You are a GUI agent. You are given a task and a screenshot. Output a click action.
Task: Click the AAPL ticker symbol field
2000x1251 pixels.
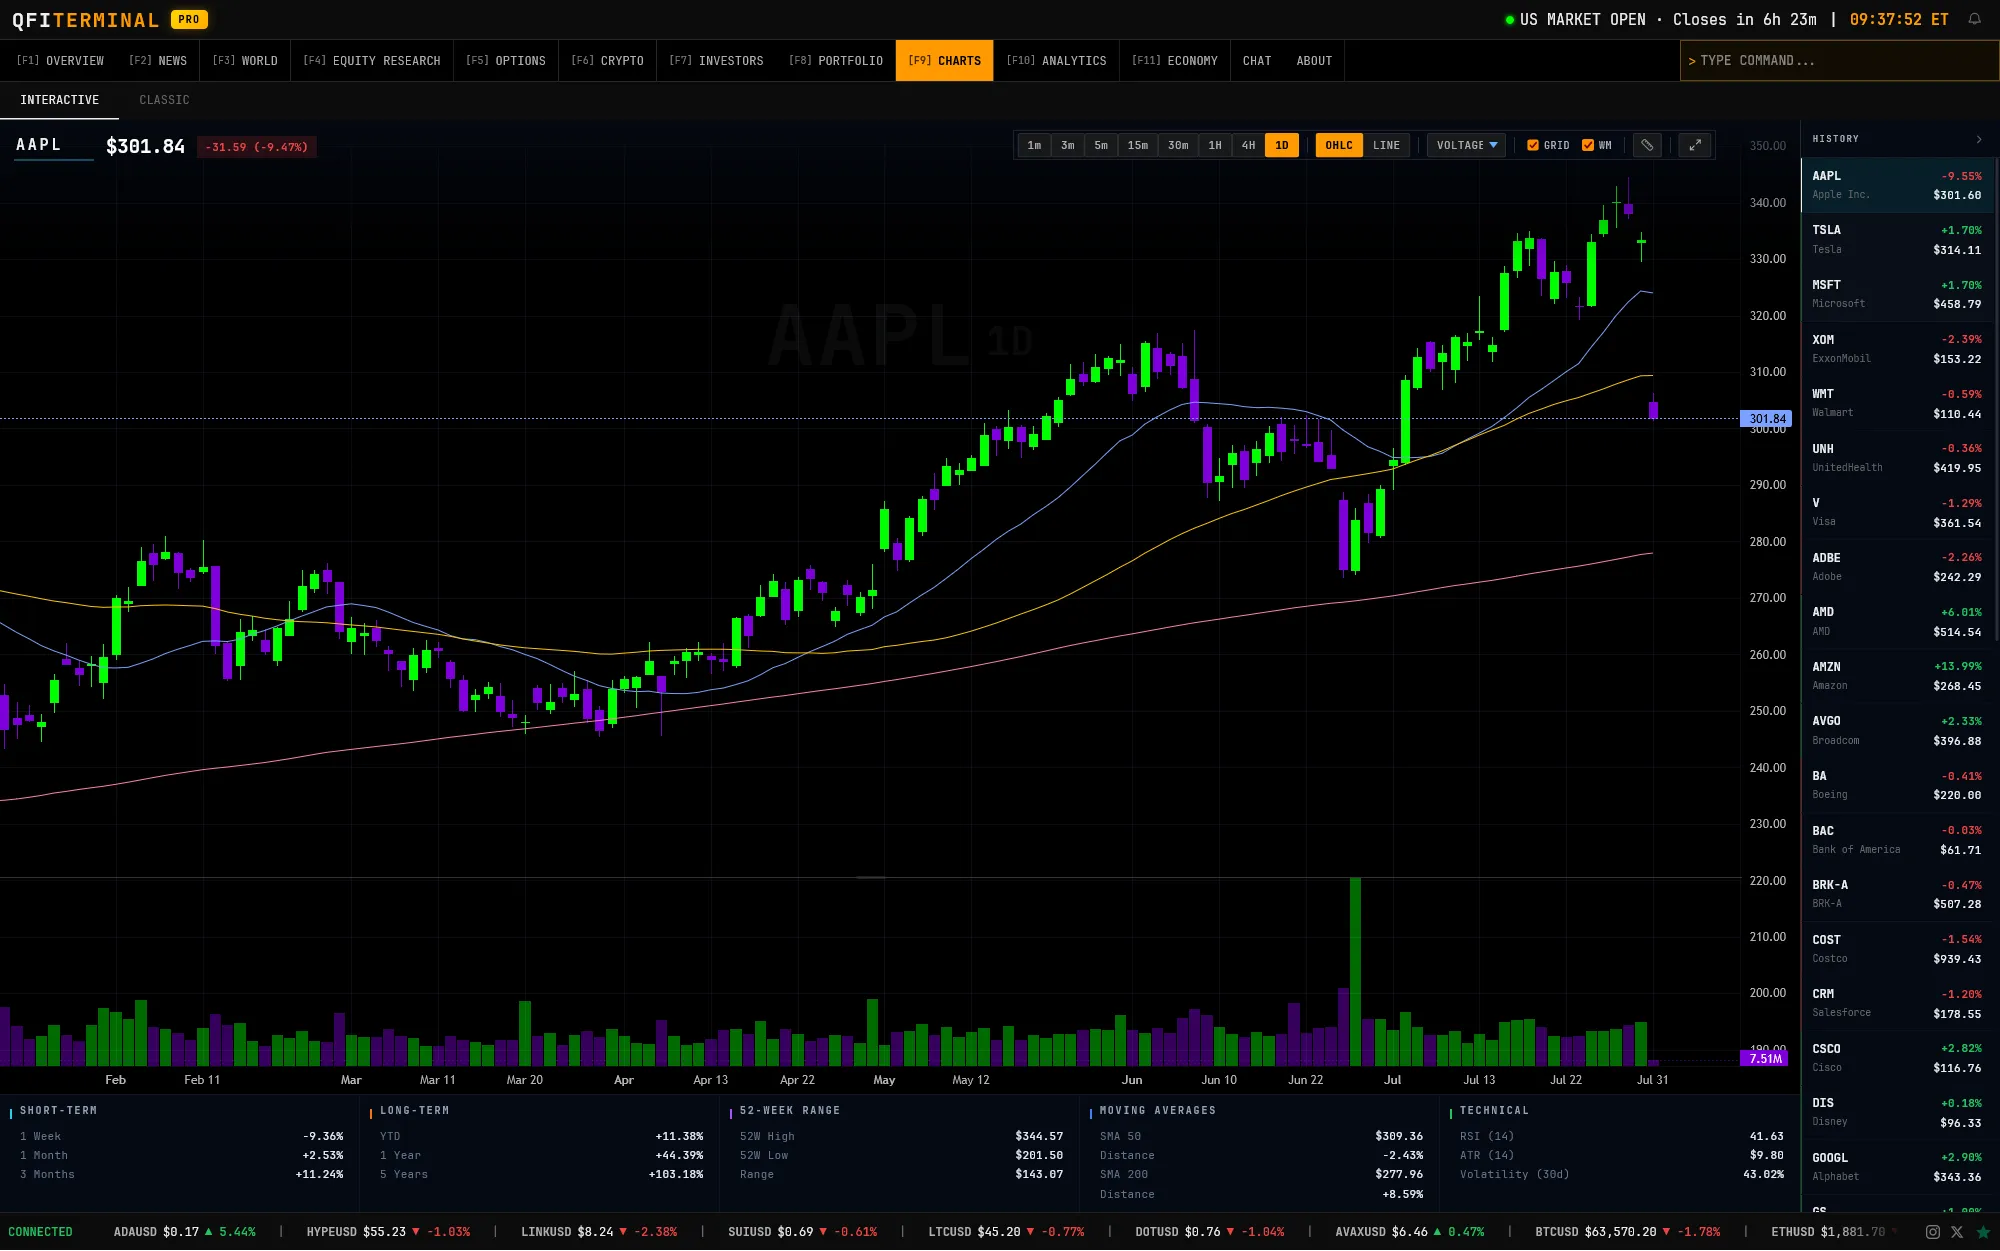tap(54, 146)
